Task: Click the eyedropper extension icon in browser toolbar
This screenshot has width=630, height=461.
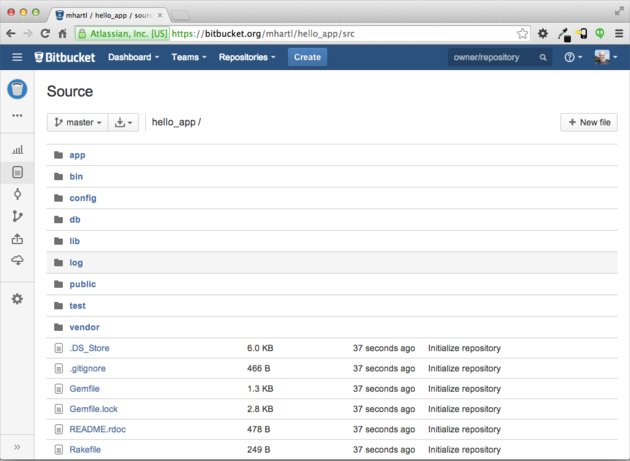Action: [x=564, y=34]
